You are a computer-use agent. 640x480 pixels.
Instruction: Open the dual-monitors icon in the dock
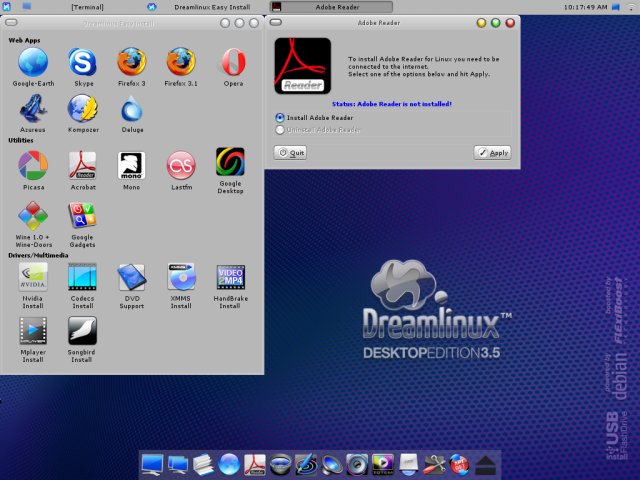(178, 464)
